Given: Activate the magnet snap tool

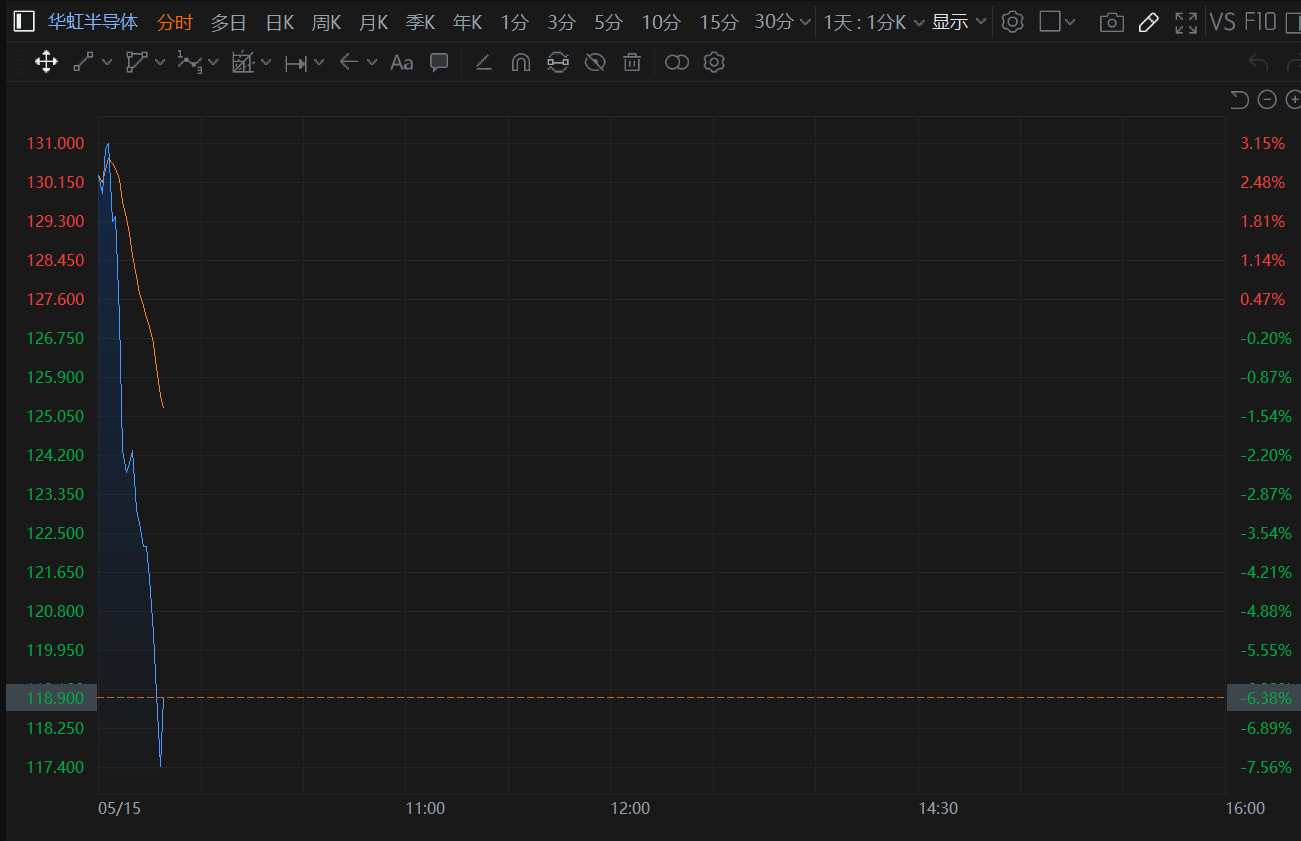Looking at the screenshot, I should [x=520, y=62].
